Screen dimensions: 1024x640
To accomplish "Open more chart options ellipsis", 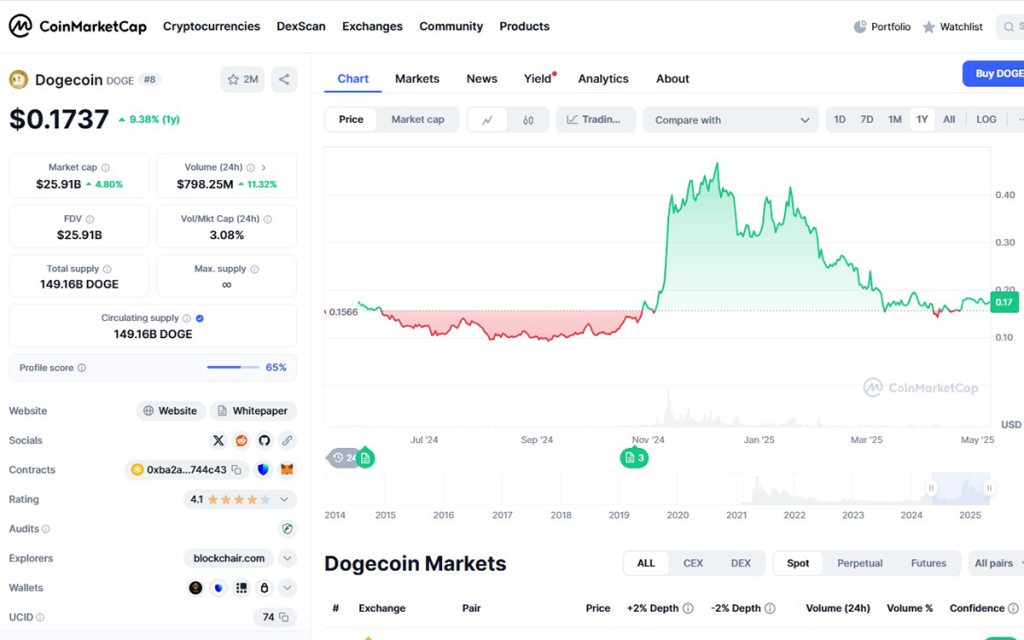I will 1019,120.
